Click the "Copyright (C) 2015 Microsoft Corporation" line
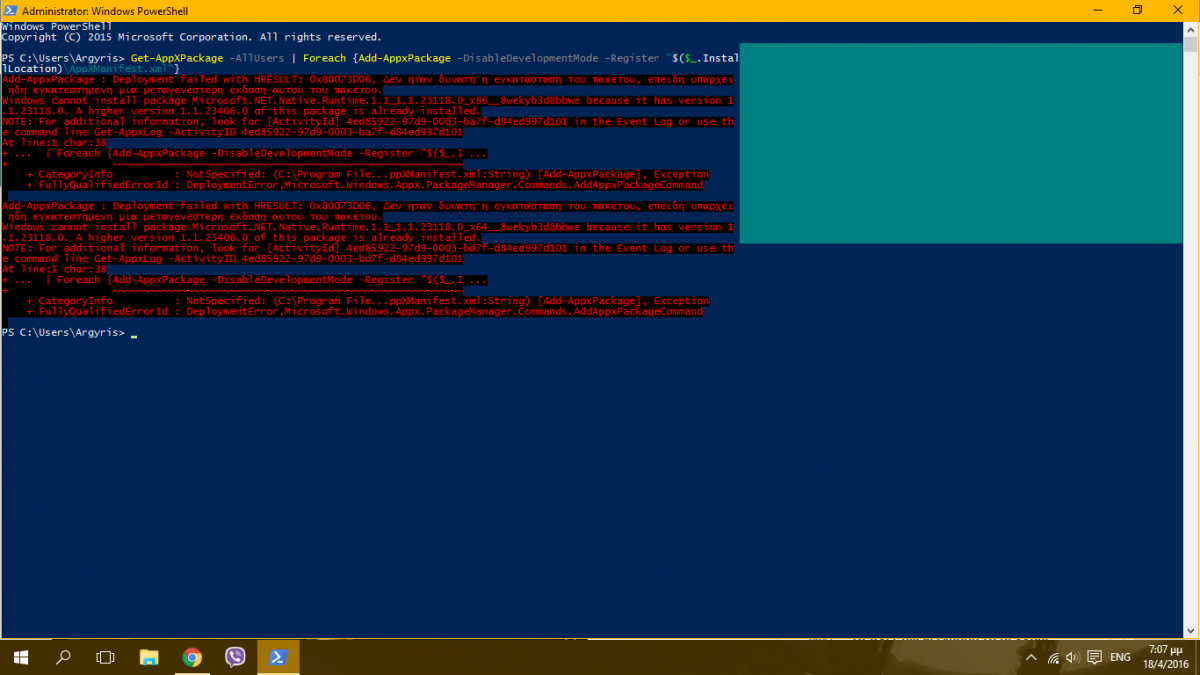 click(x=191, y=37)
